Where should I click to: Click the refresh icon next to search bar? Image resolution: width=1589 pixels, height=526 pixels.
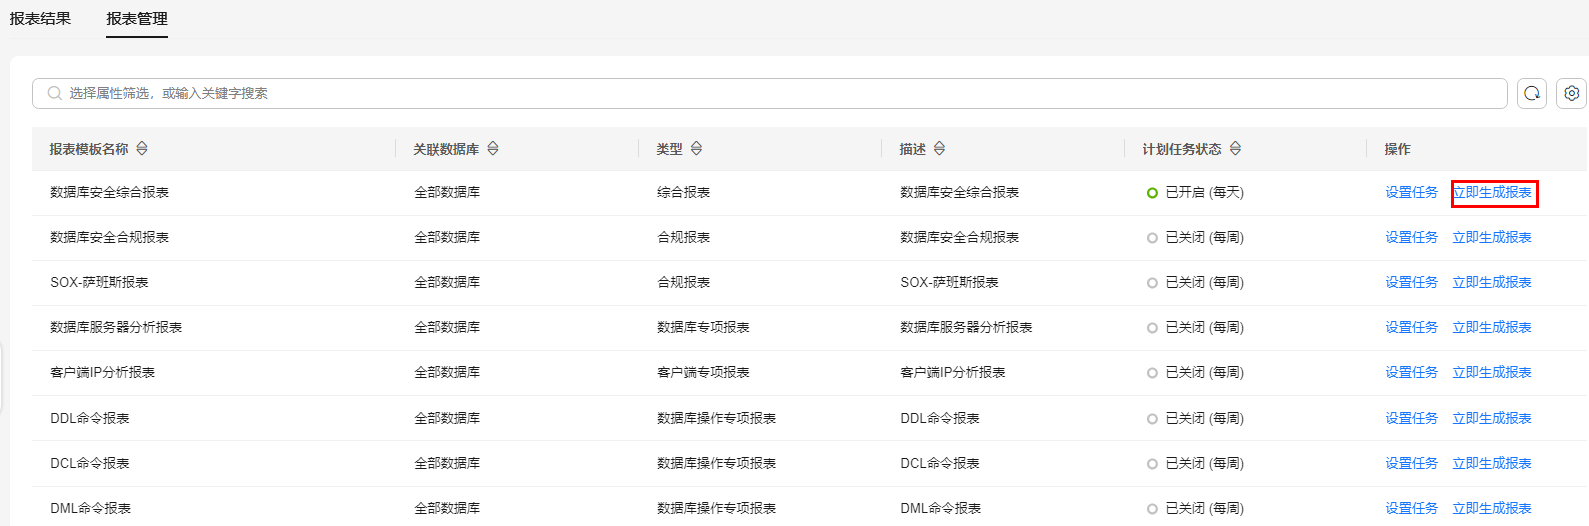pos(1531,93)
